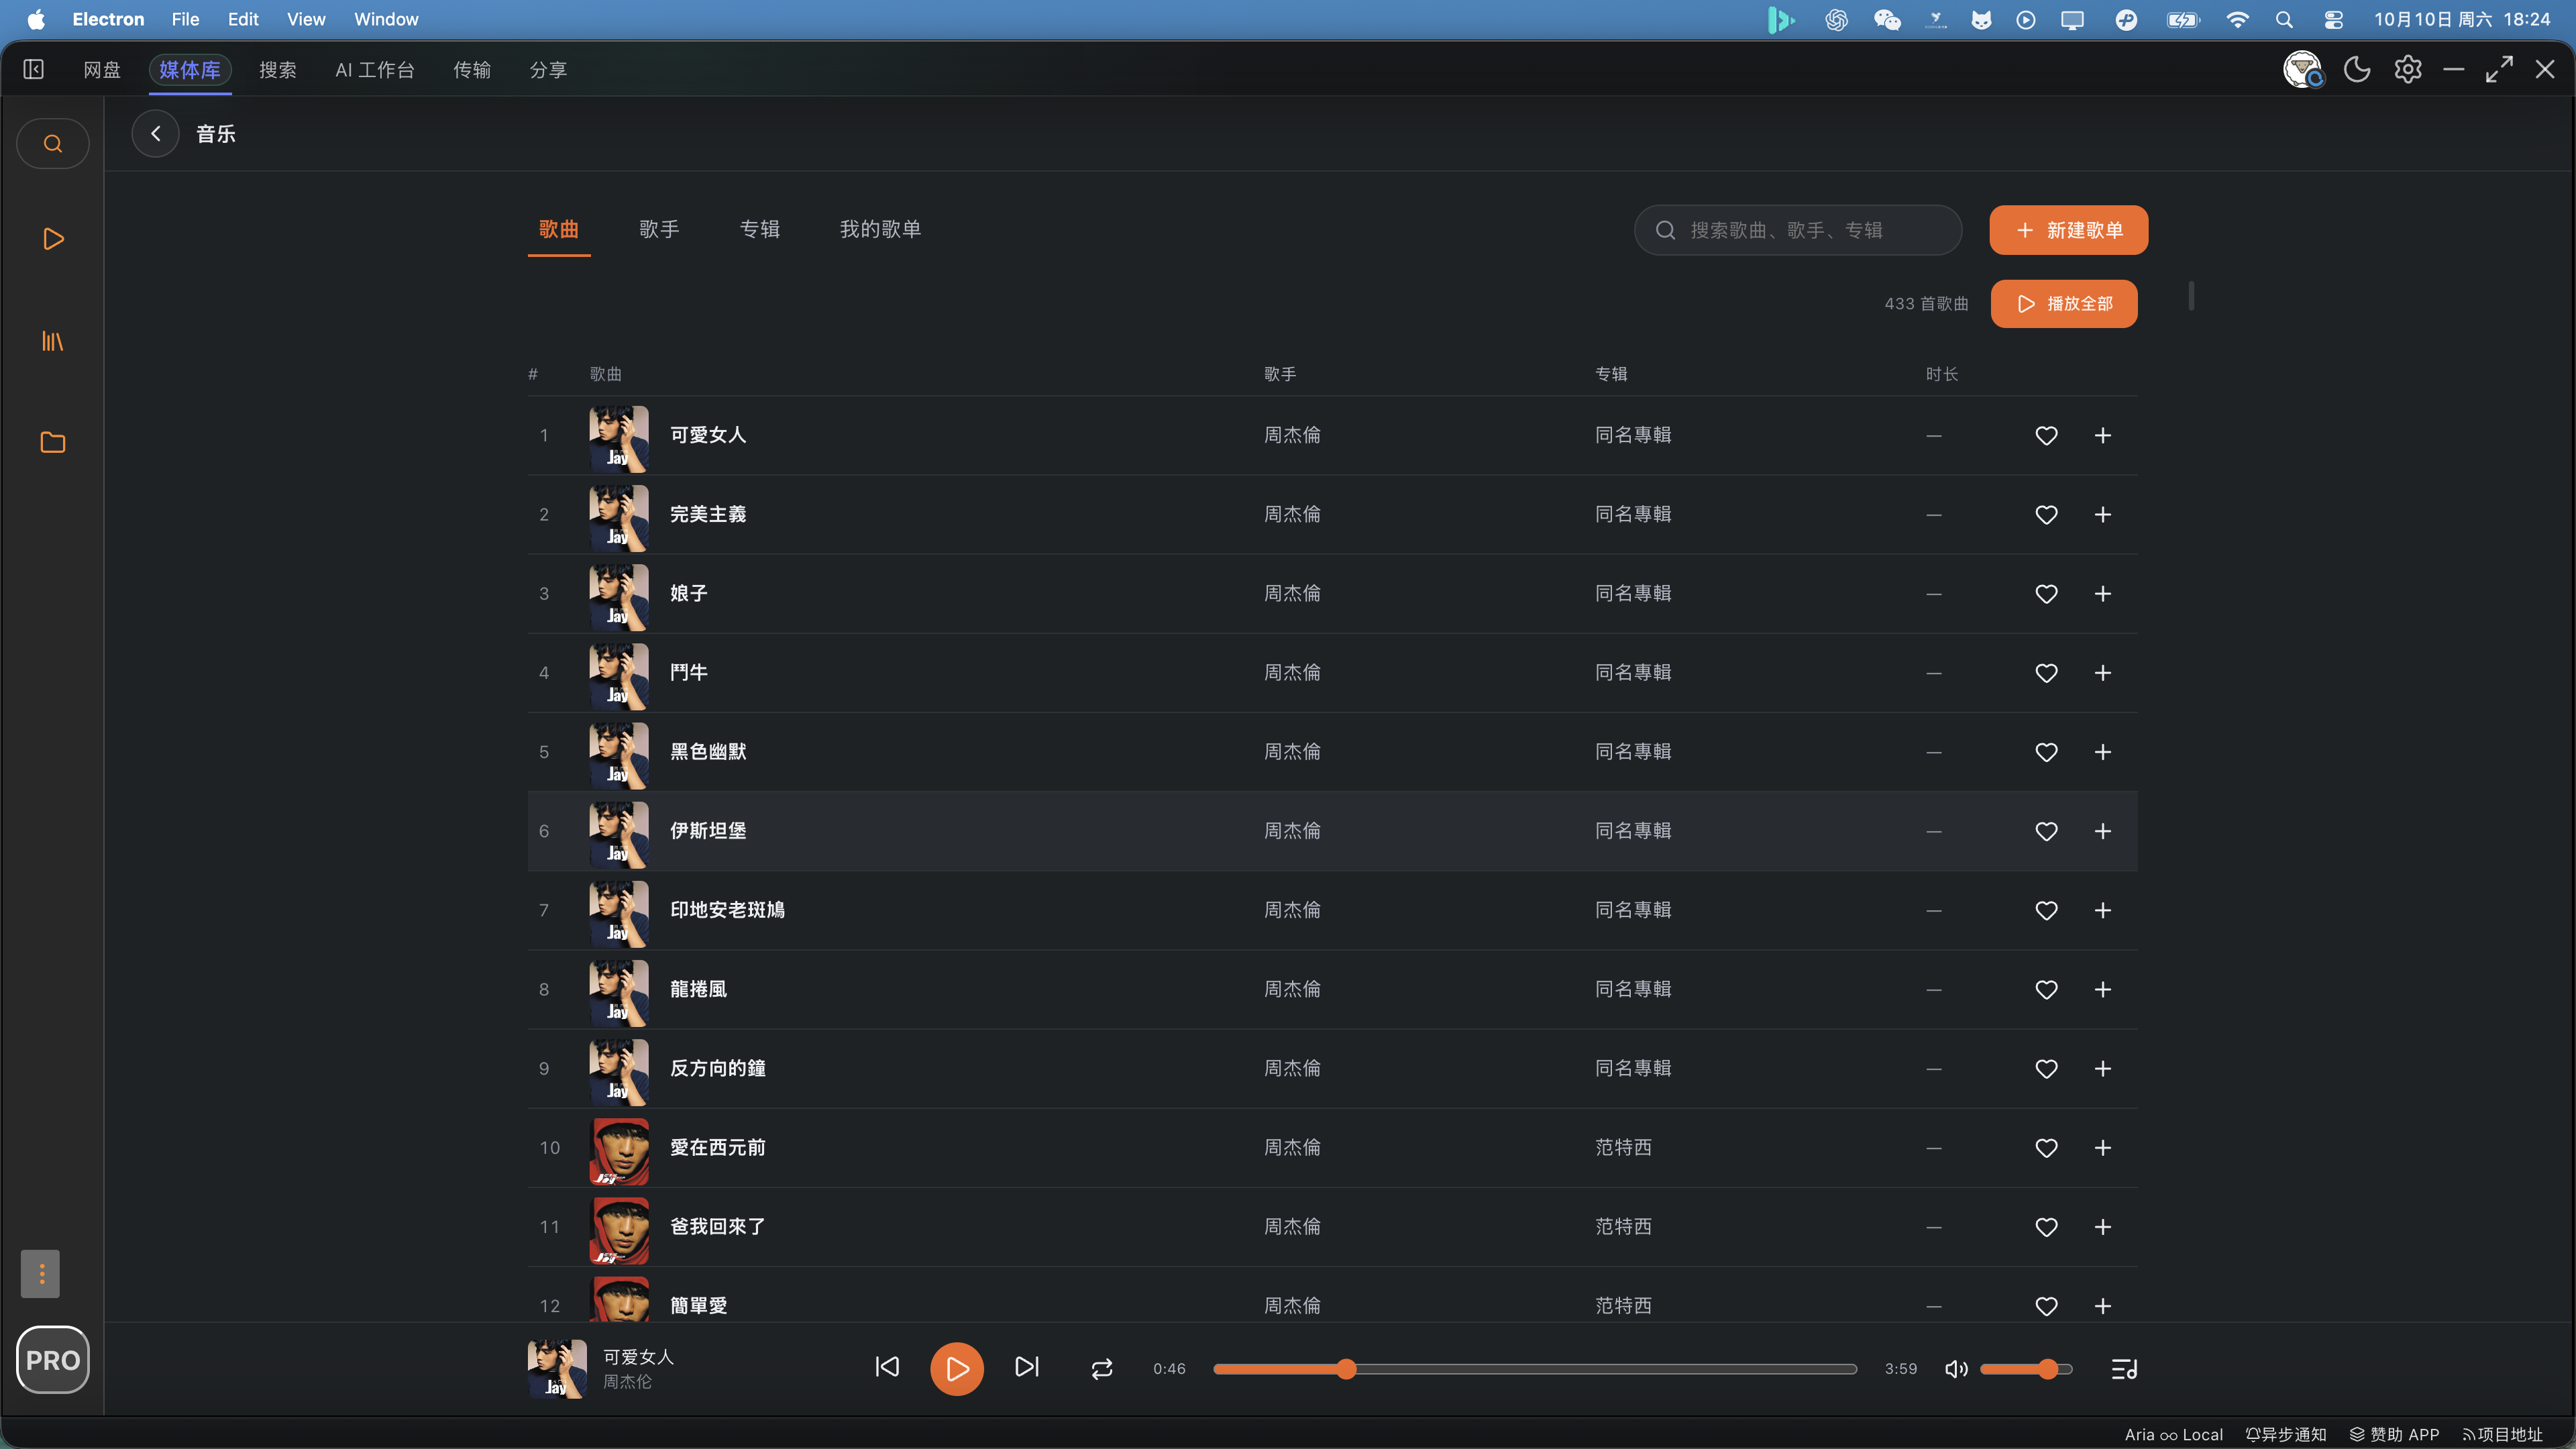
Task: Open the play queue list icon
Action: click(x=2124, y=1369)
